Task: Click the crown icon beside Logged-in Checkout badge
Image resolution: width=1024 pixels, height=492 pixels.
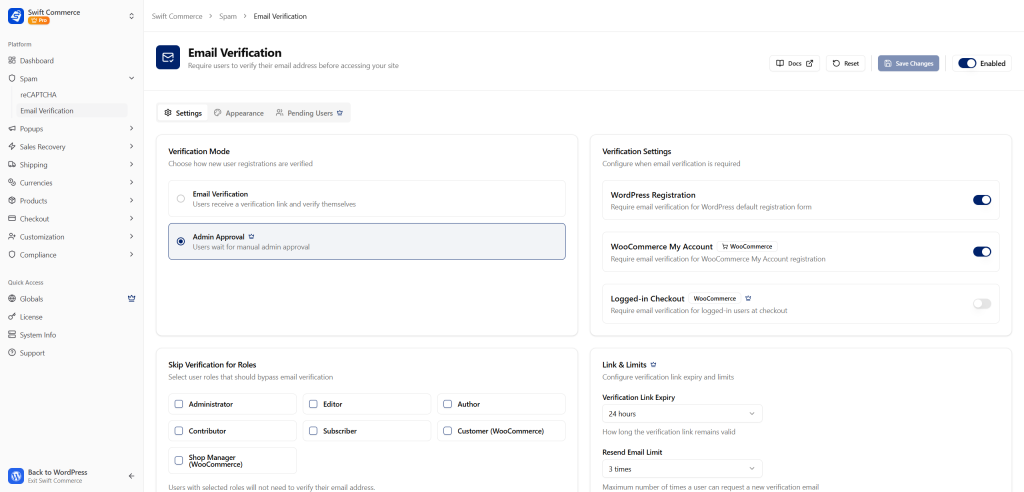Action: [748, 298]
